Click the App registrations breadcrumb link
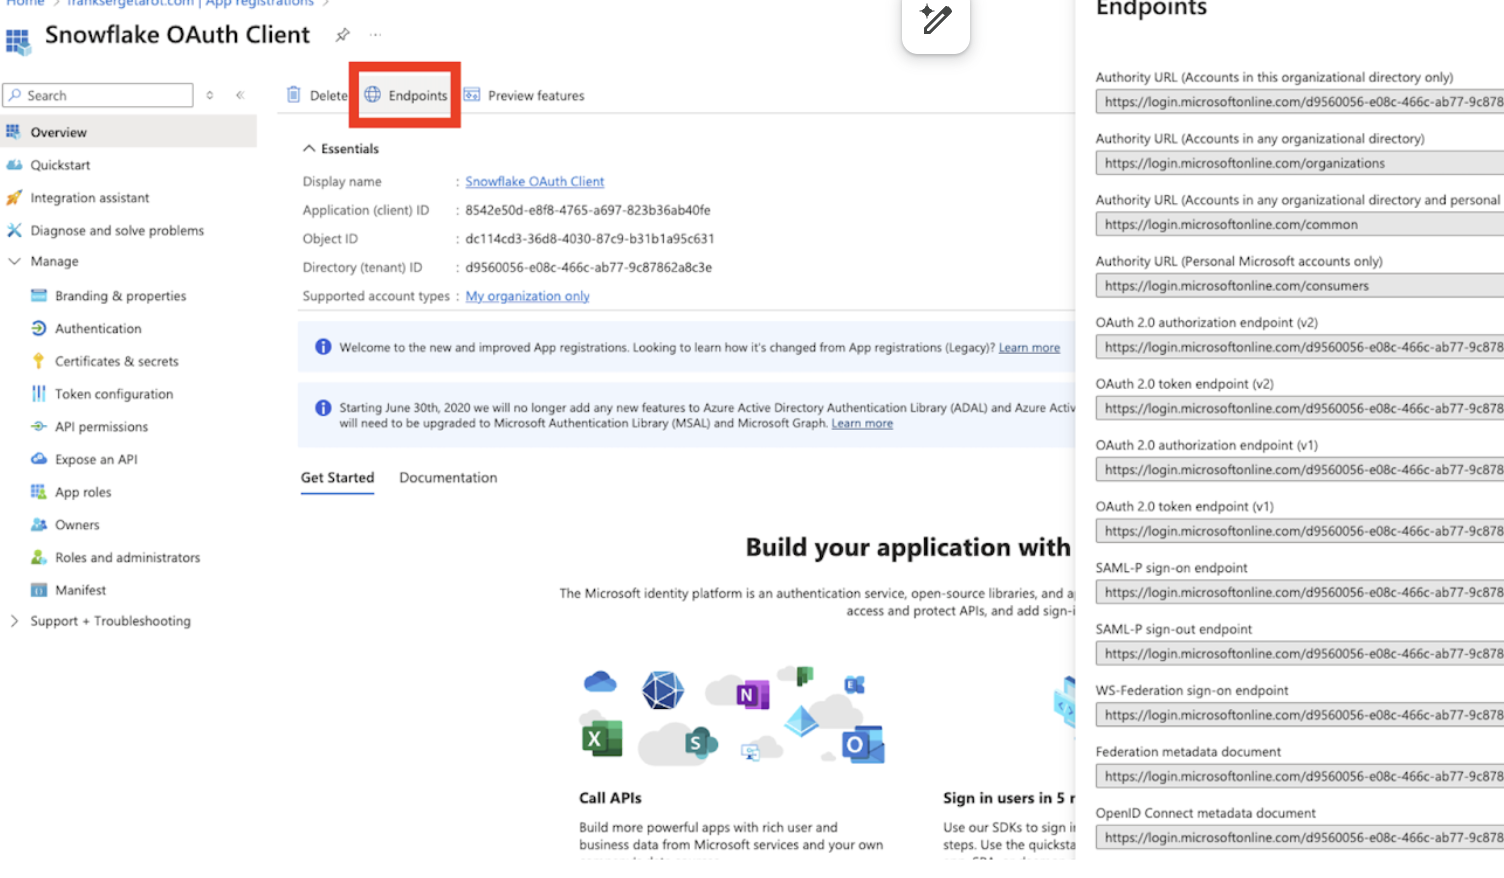Viewport: 1504px width, 878px height. [x=259, y=3]
